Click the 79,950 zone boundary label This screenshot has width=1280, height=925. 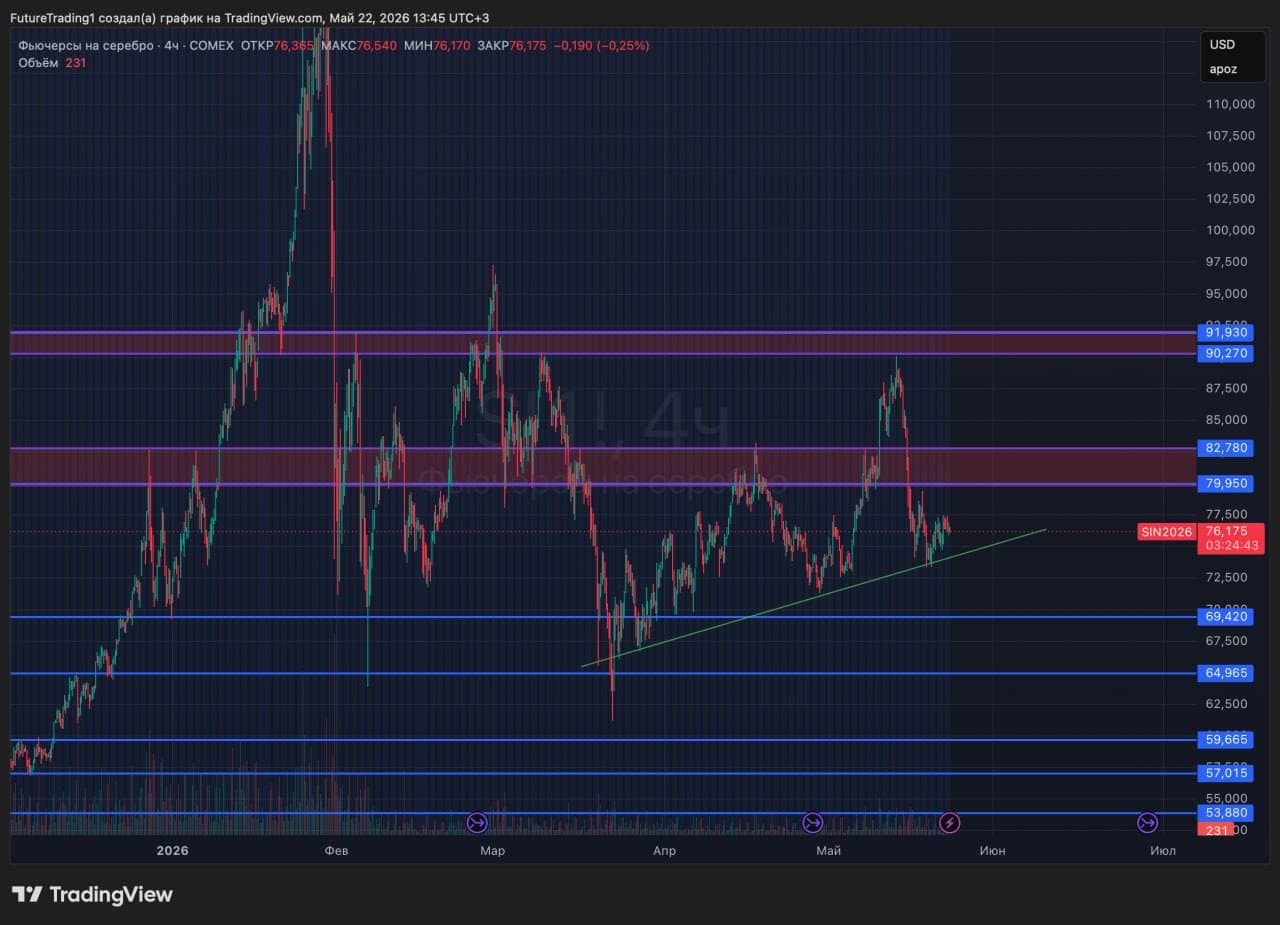[1226, 484]
